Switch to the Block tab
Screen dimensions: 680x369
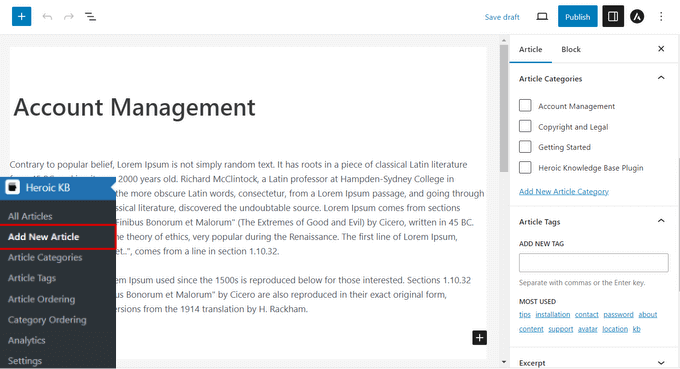tap(571, 49)
